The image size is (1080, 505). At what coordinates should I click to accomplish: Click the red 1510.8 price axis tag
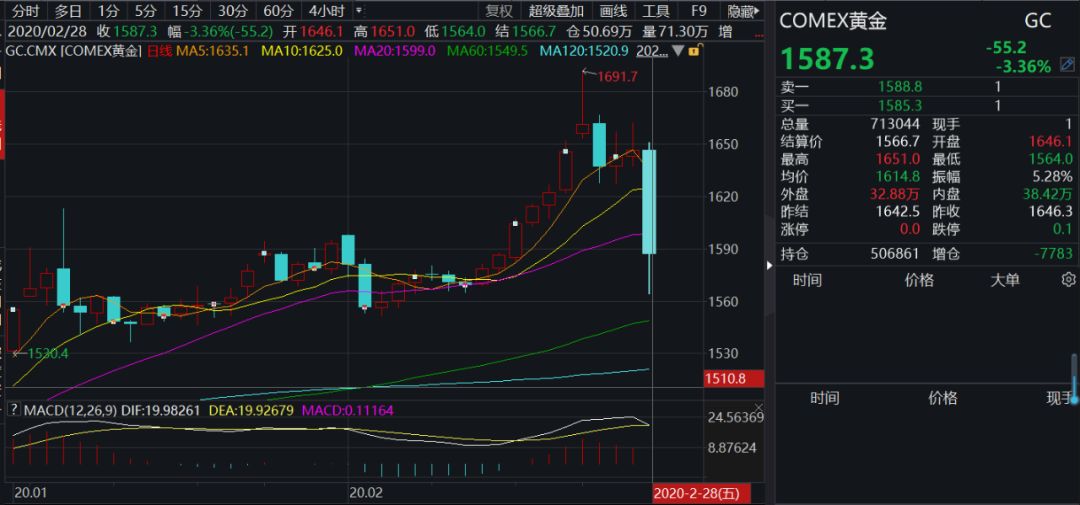[x=734, y=378]
